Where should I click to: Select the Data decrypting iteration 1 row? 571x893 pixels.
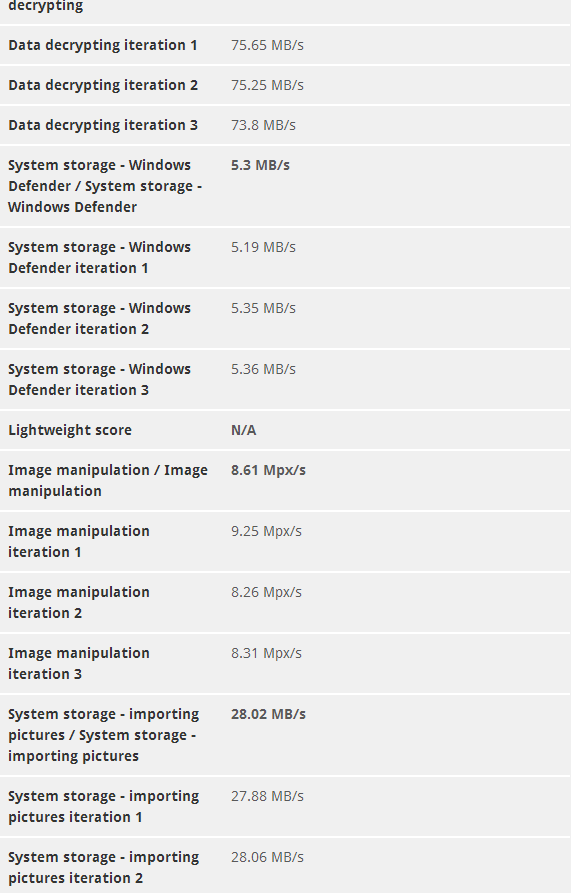pos(285,45)
